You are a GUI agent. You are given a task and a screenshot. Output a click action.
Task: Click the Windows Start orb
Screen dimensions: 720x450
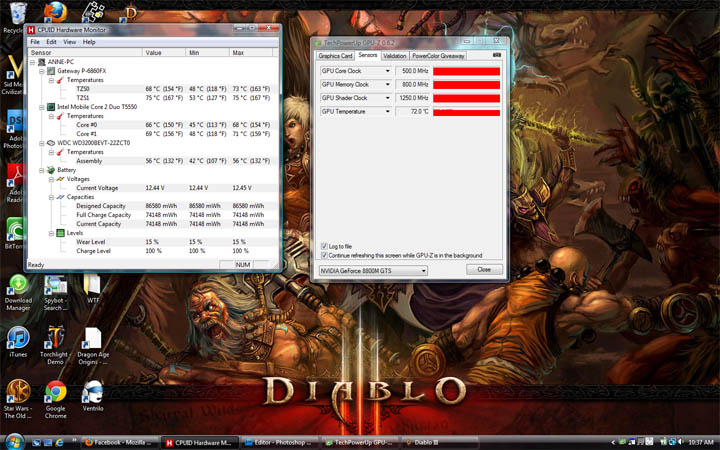coord(14,442)
